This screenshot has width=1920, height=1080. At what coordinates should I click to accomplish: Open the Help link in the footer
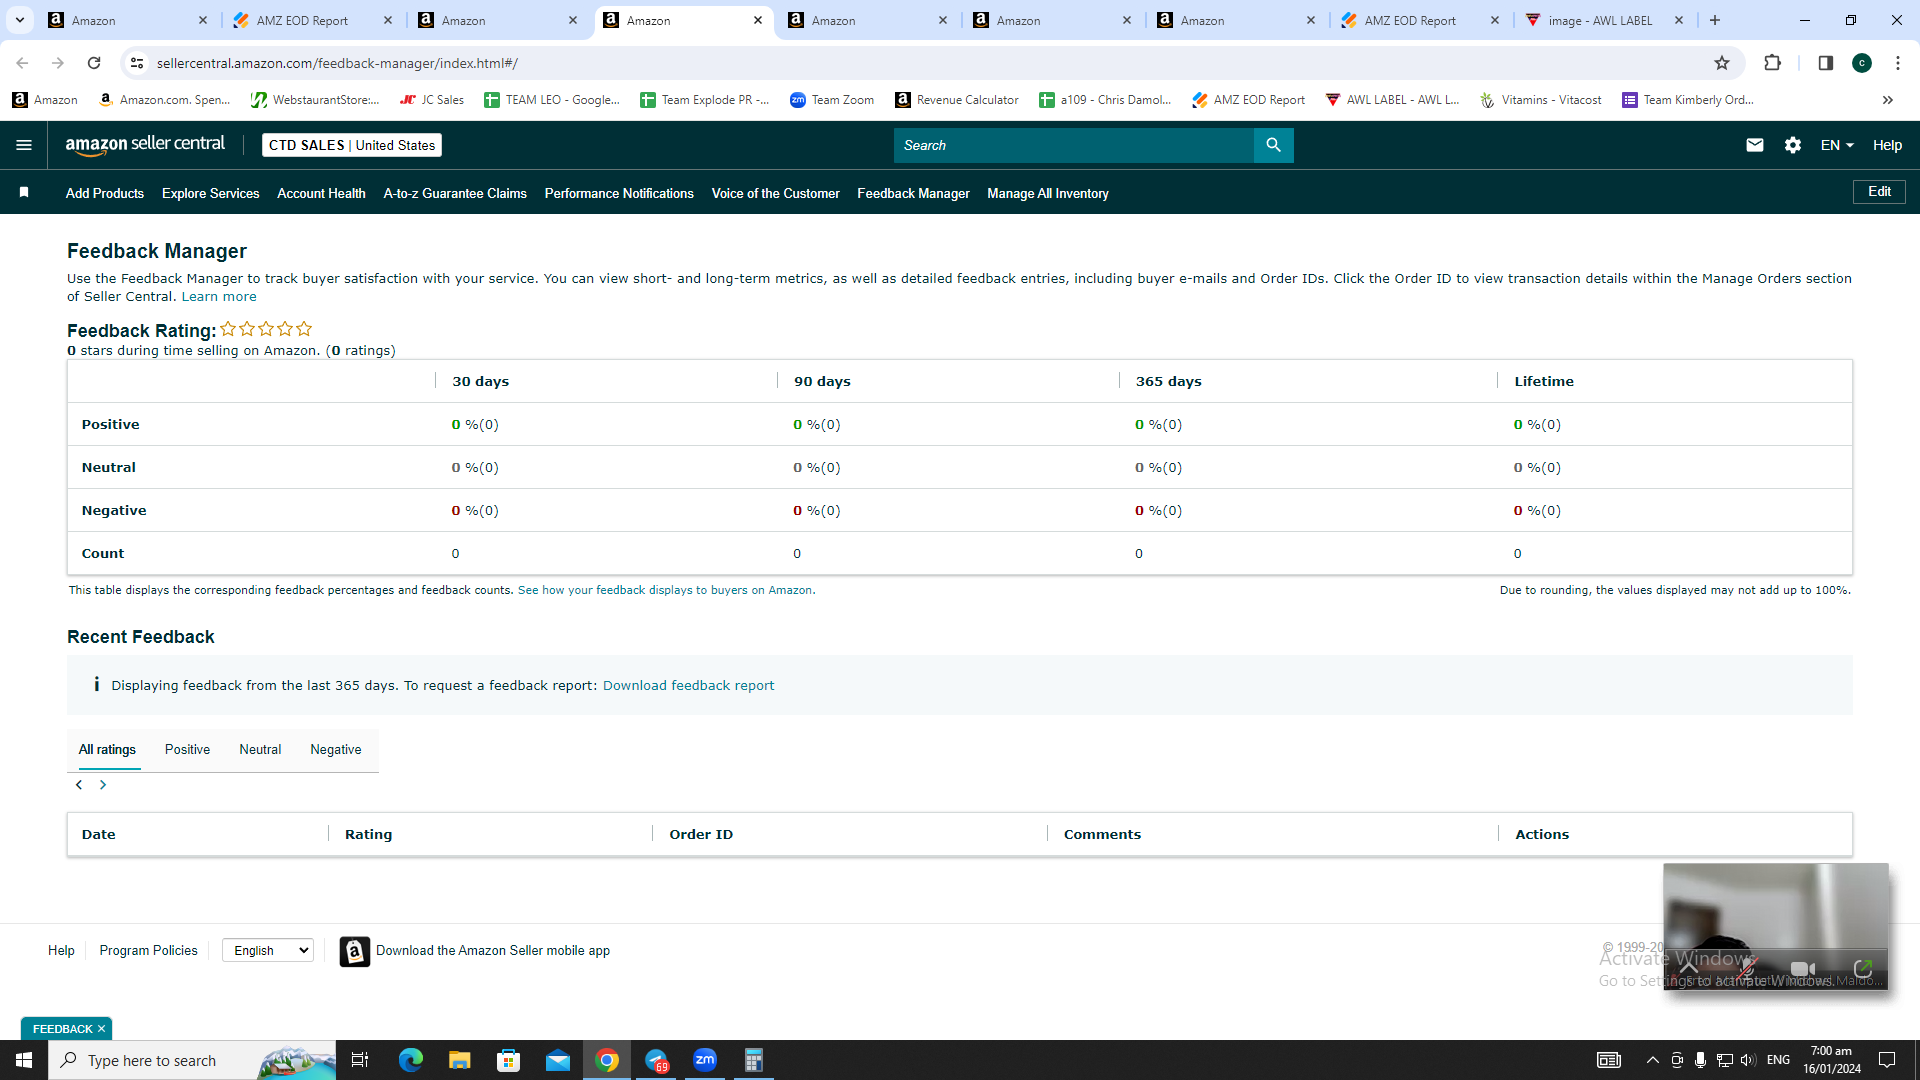click(61, 950)
